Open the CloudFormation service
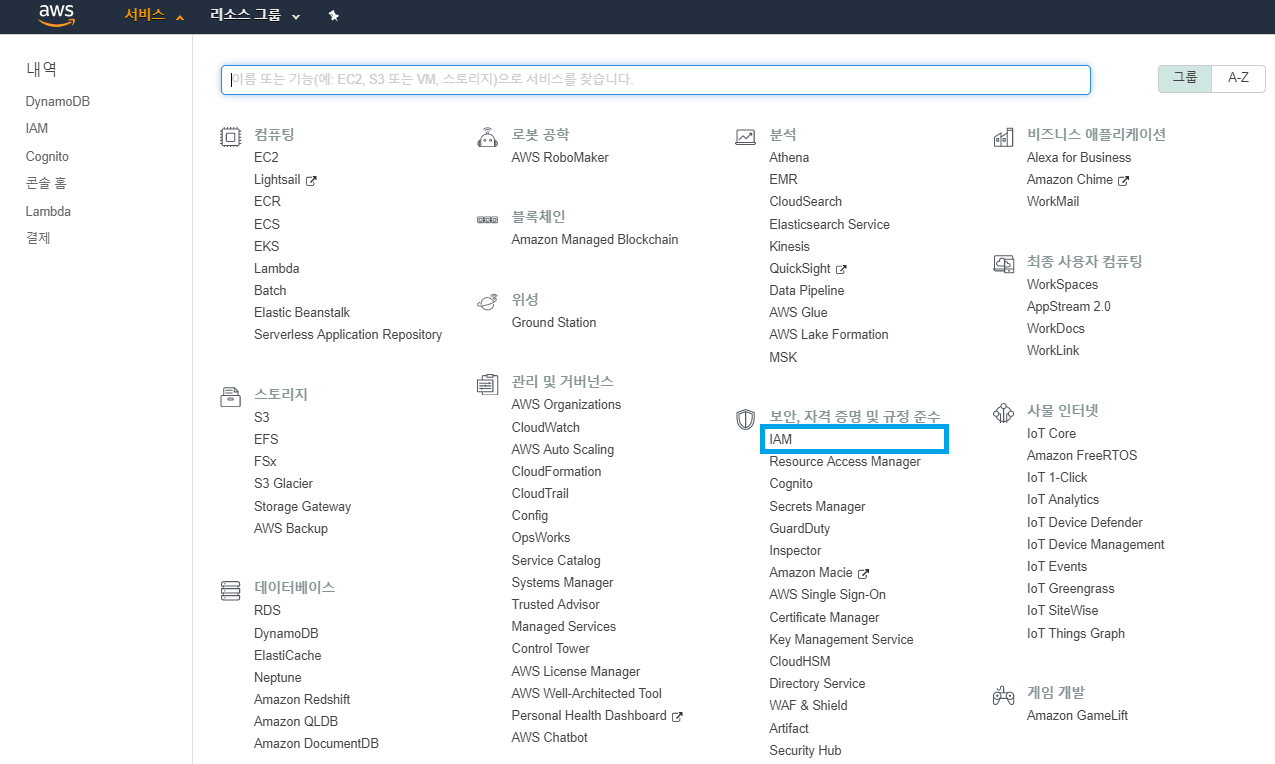Viewport: 1275px width, 764px height. 556,472
